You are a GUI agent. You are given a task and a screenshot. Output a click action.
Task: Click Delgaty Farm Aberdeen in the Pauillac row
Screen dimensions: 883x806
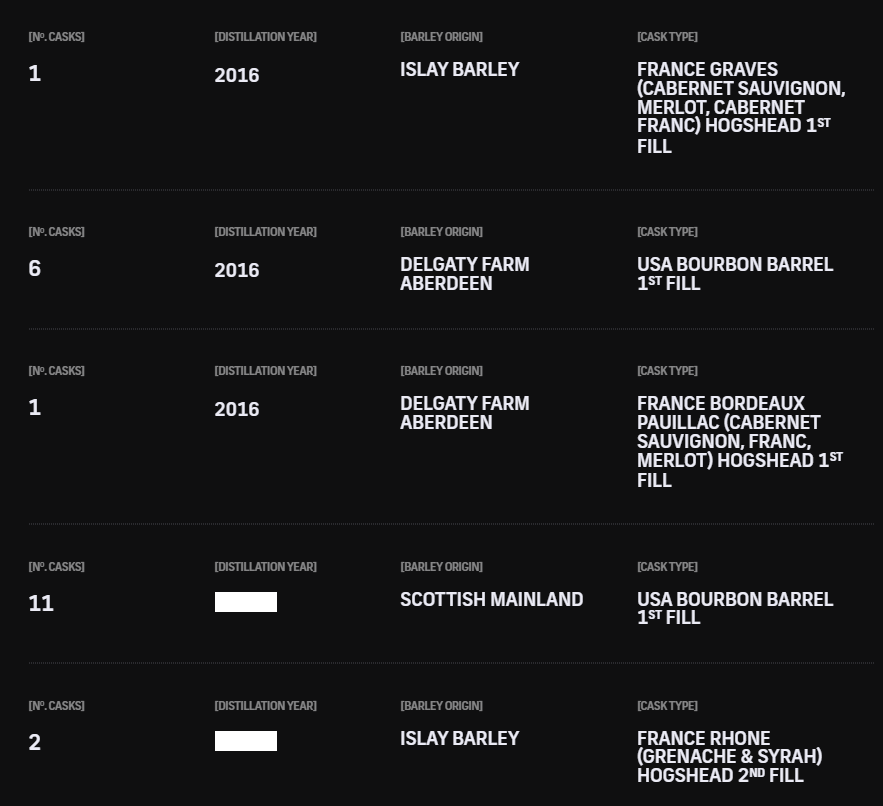coord(464,412)
